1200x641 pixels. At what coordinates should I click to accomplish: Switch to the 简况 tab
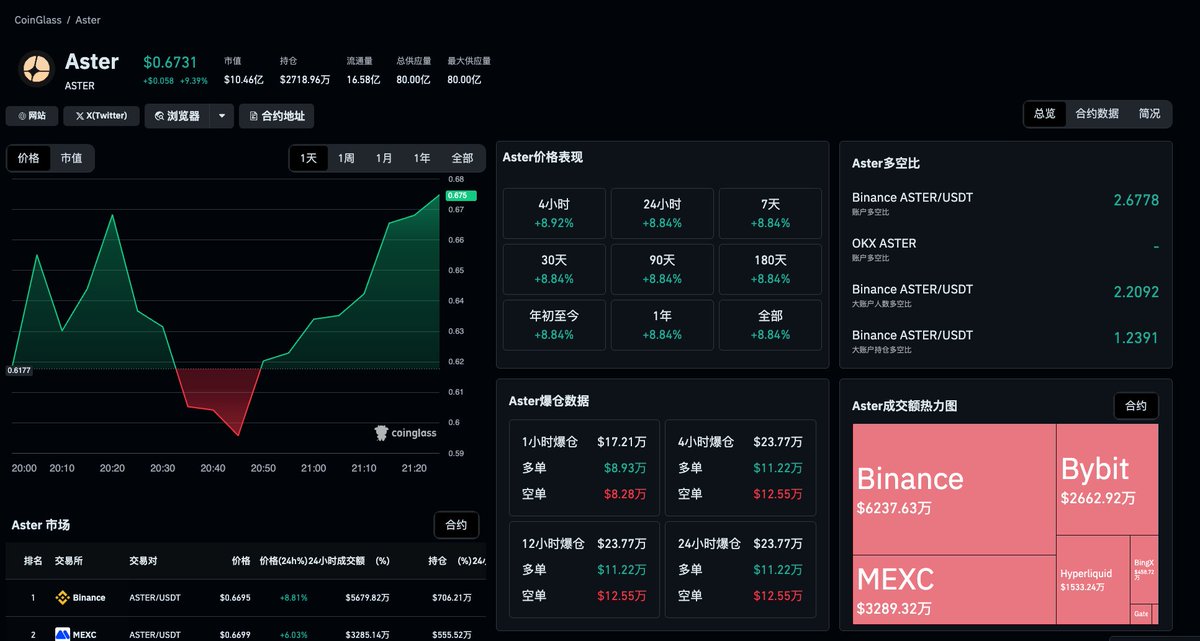click(1149, 114)
